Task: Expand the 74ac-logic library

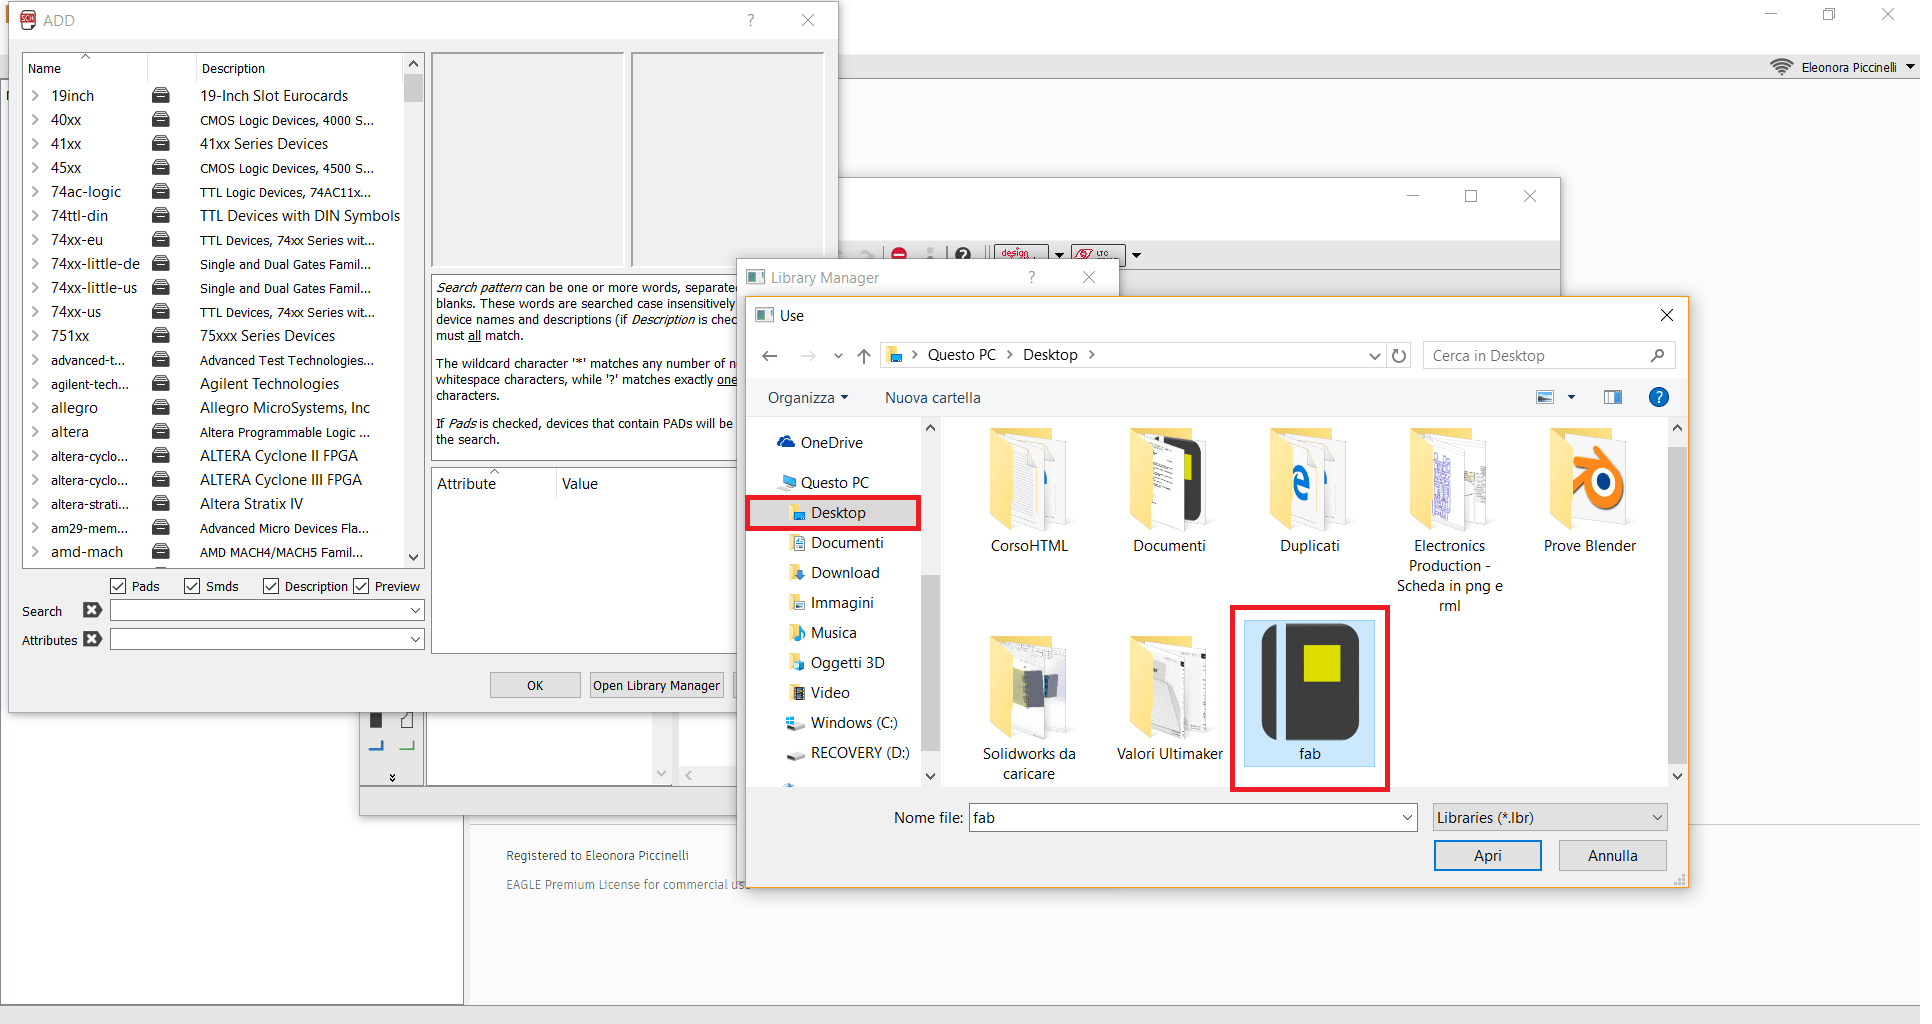Action: coord(35,191)
